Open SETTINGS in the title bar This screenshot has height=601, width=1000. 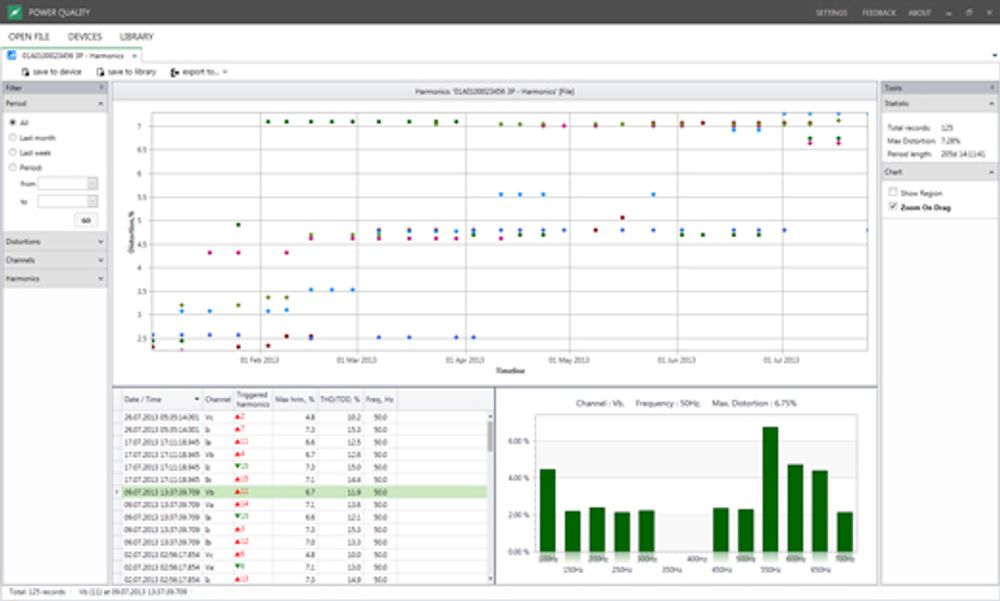pyautogui.click(x=832, y=13)
